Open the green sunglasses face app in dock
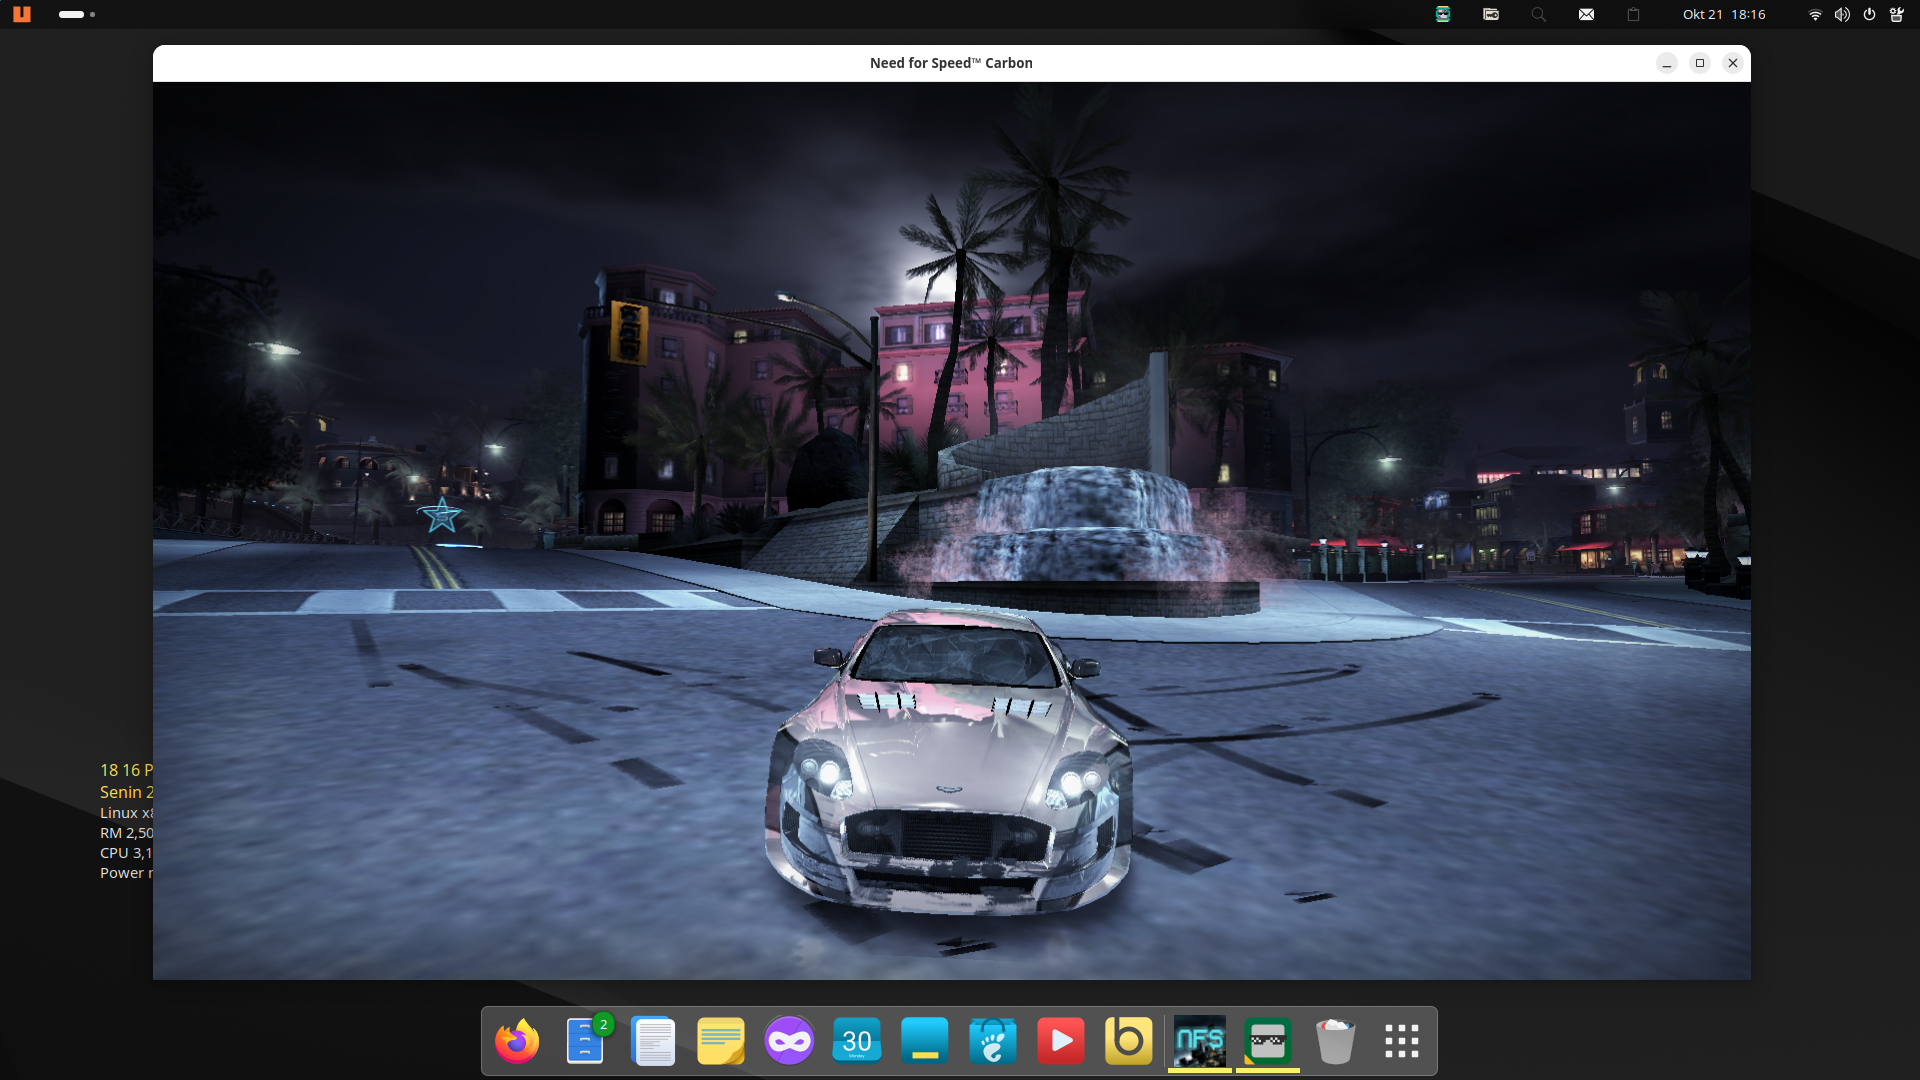Image resolution: width=1920 pixels, height=1080 pixels. tap(1267, 1041)
